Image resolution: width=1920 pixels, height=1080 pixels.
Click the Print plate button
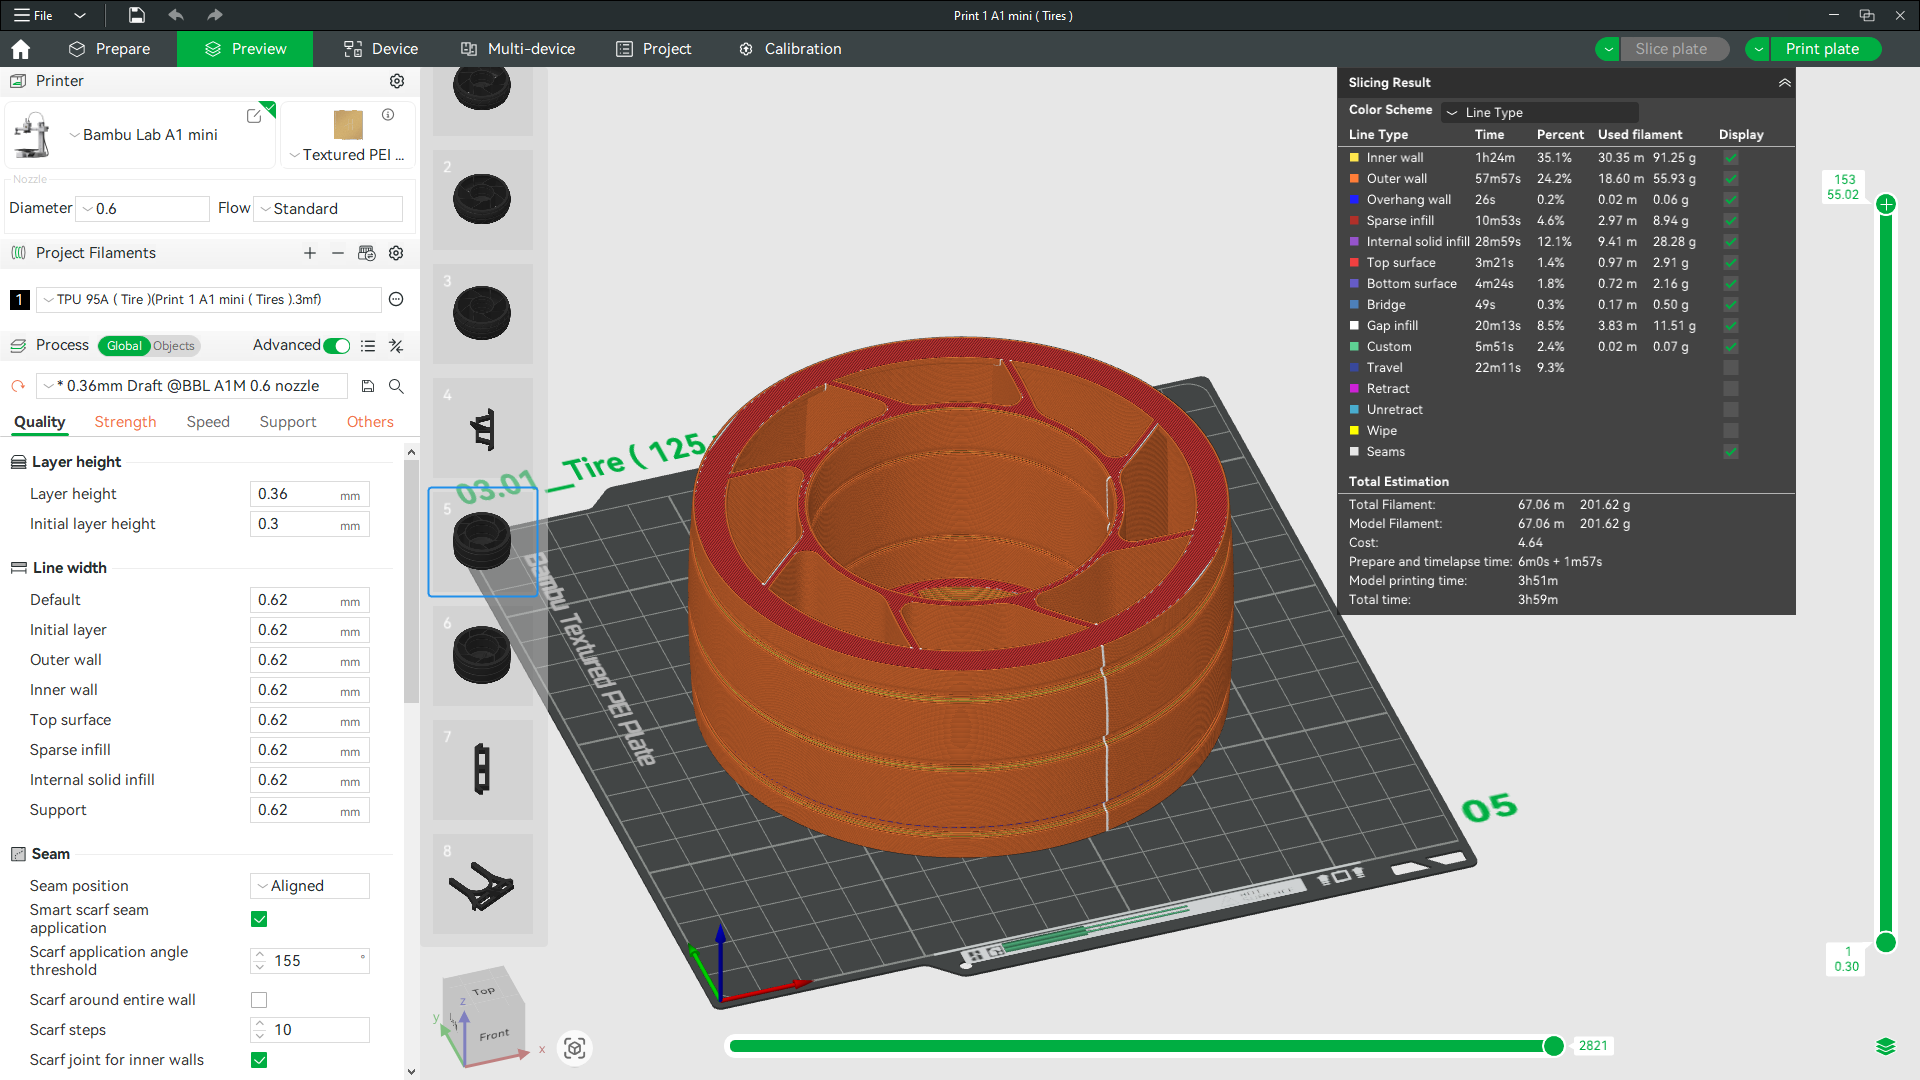point(1824,49)
